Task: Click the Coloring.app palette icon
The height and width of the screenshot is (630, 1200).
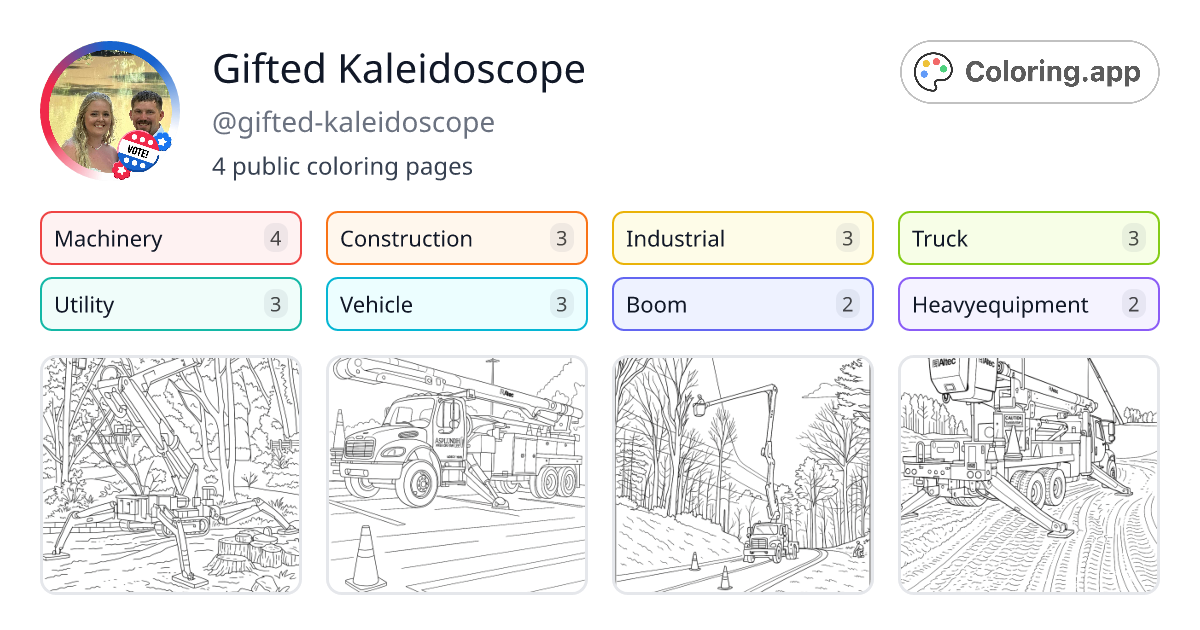Action: pos(933,71)
